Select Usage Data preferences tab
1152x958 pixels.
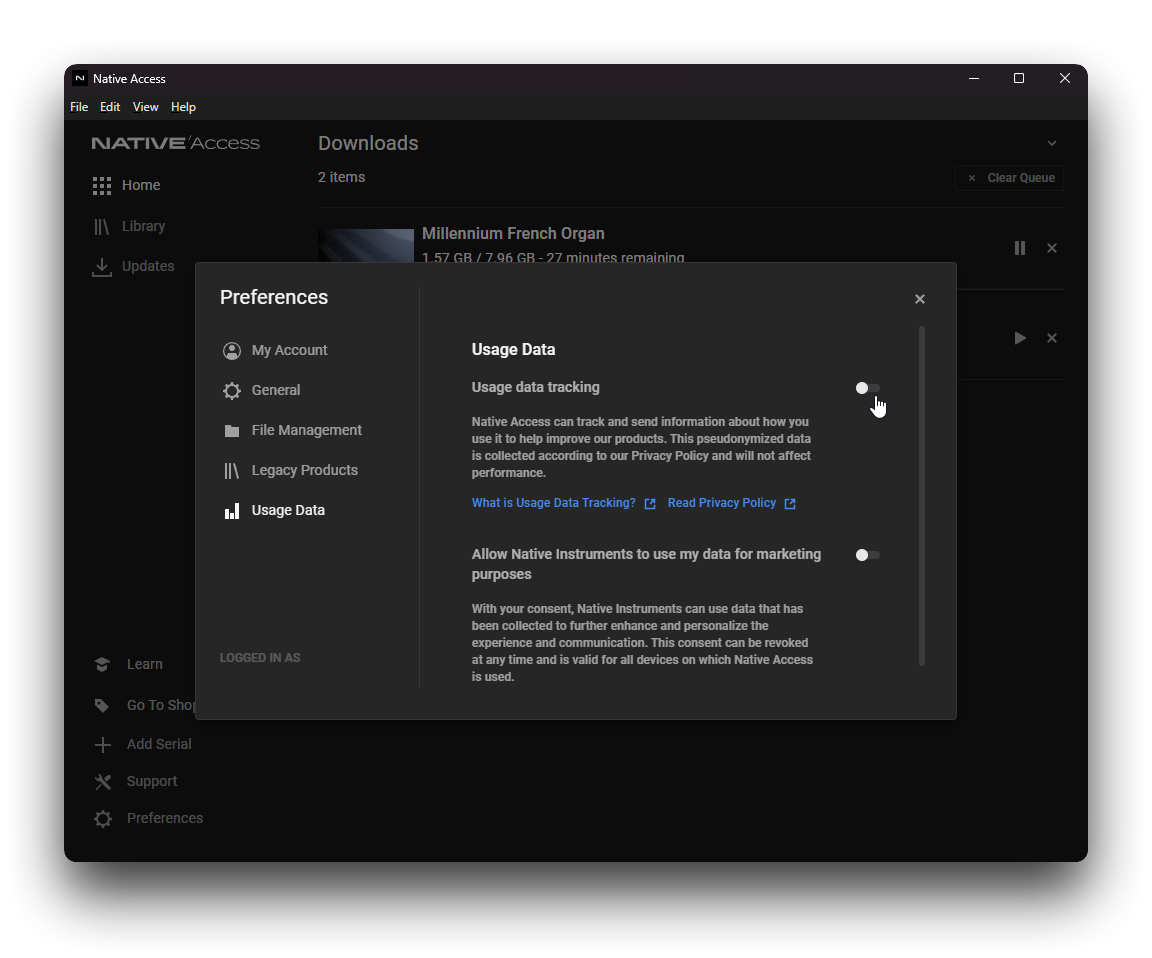point(275,511)
